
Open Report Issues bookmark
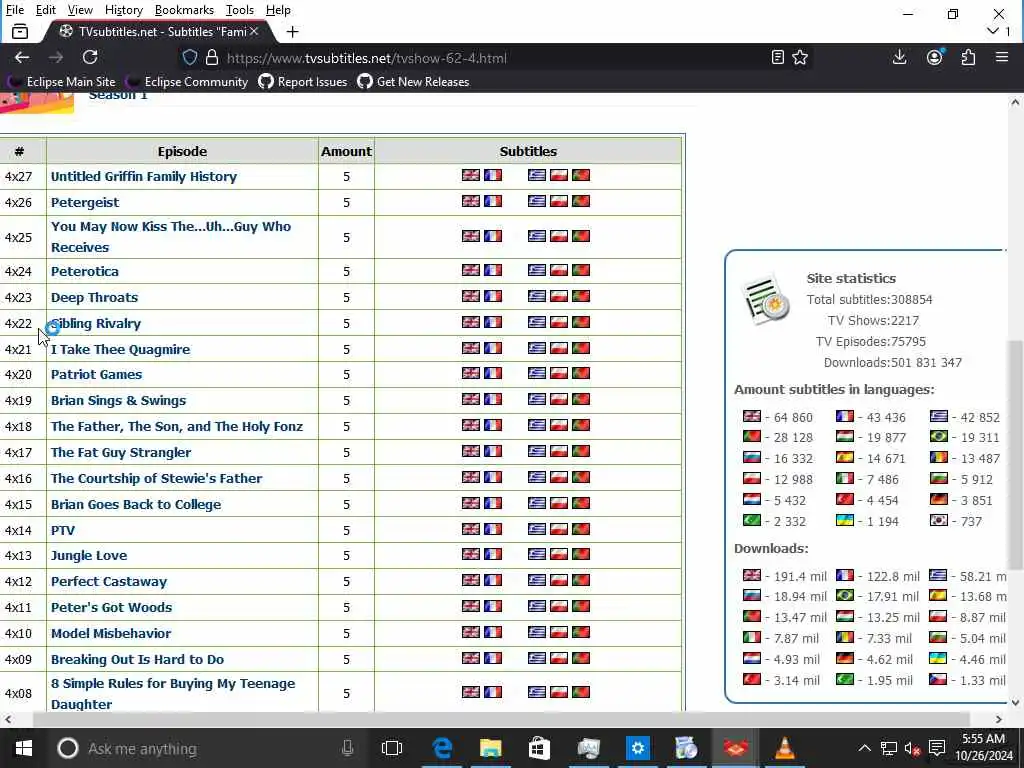coord(303,82)
